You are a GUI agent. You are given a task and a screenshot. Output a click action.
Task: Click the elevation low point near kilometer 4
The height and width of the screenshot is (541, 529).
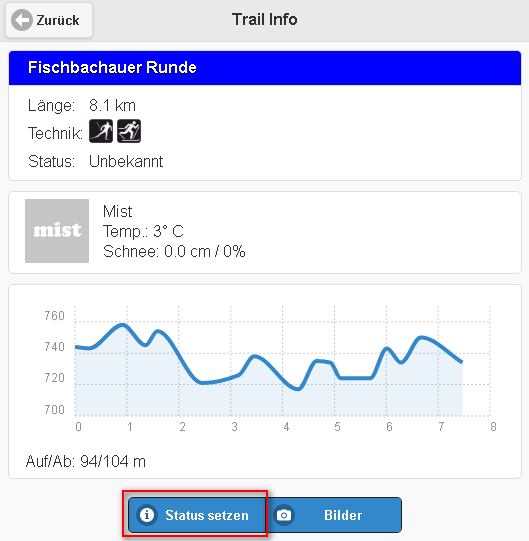click(x=298, y=389)
